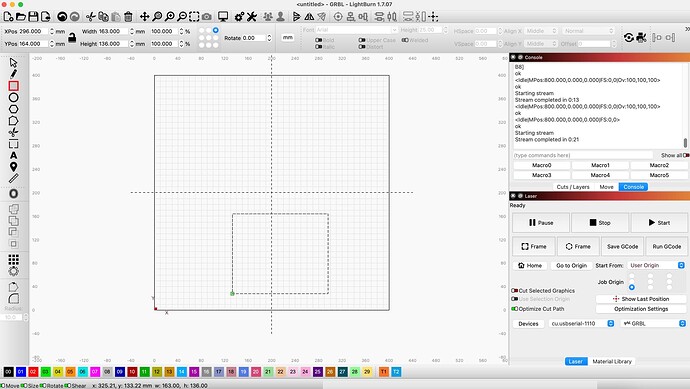This screenshot has height=389, width=690.
Task: Toggle aspect ratio lock padlock
Action: (72, 38)
